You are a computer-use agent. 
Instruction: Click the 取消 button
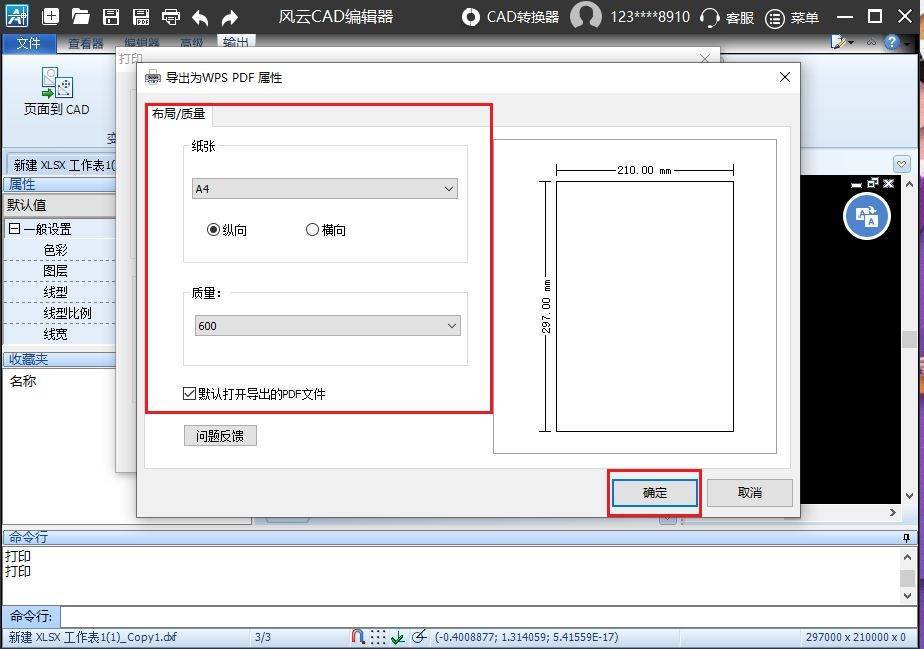[x=750, y=493]
